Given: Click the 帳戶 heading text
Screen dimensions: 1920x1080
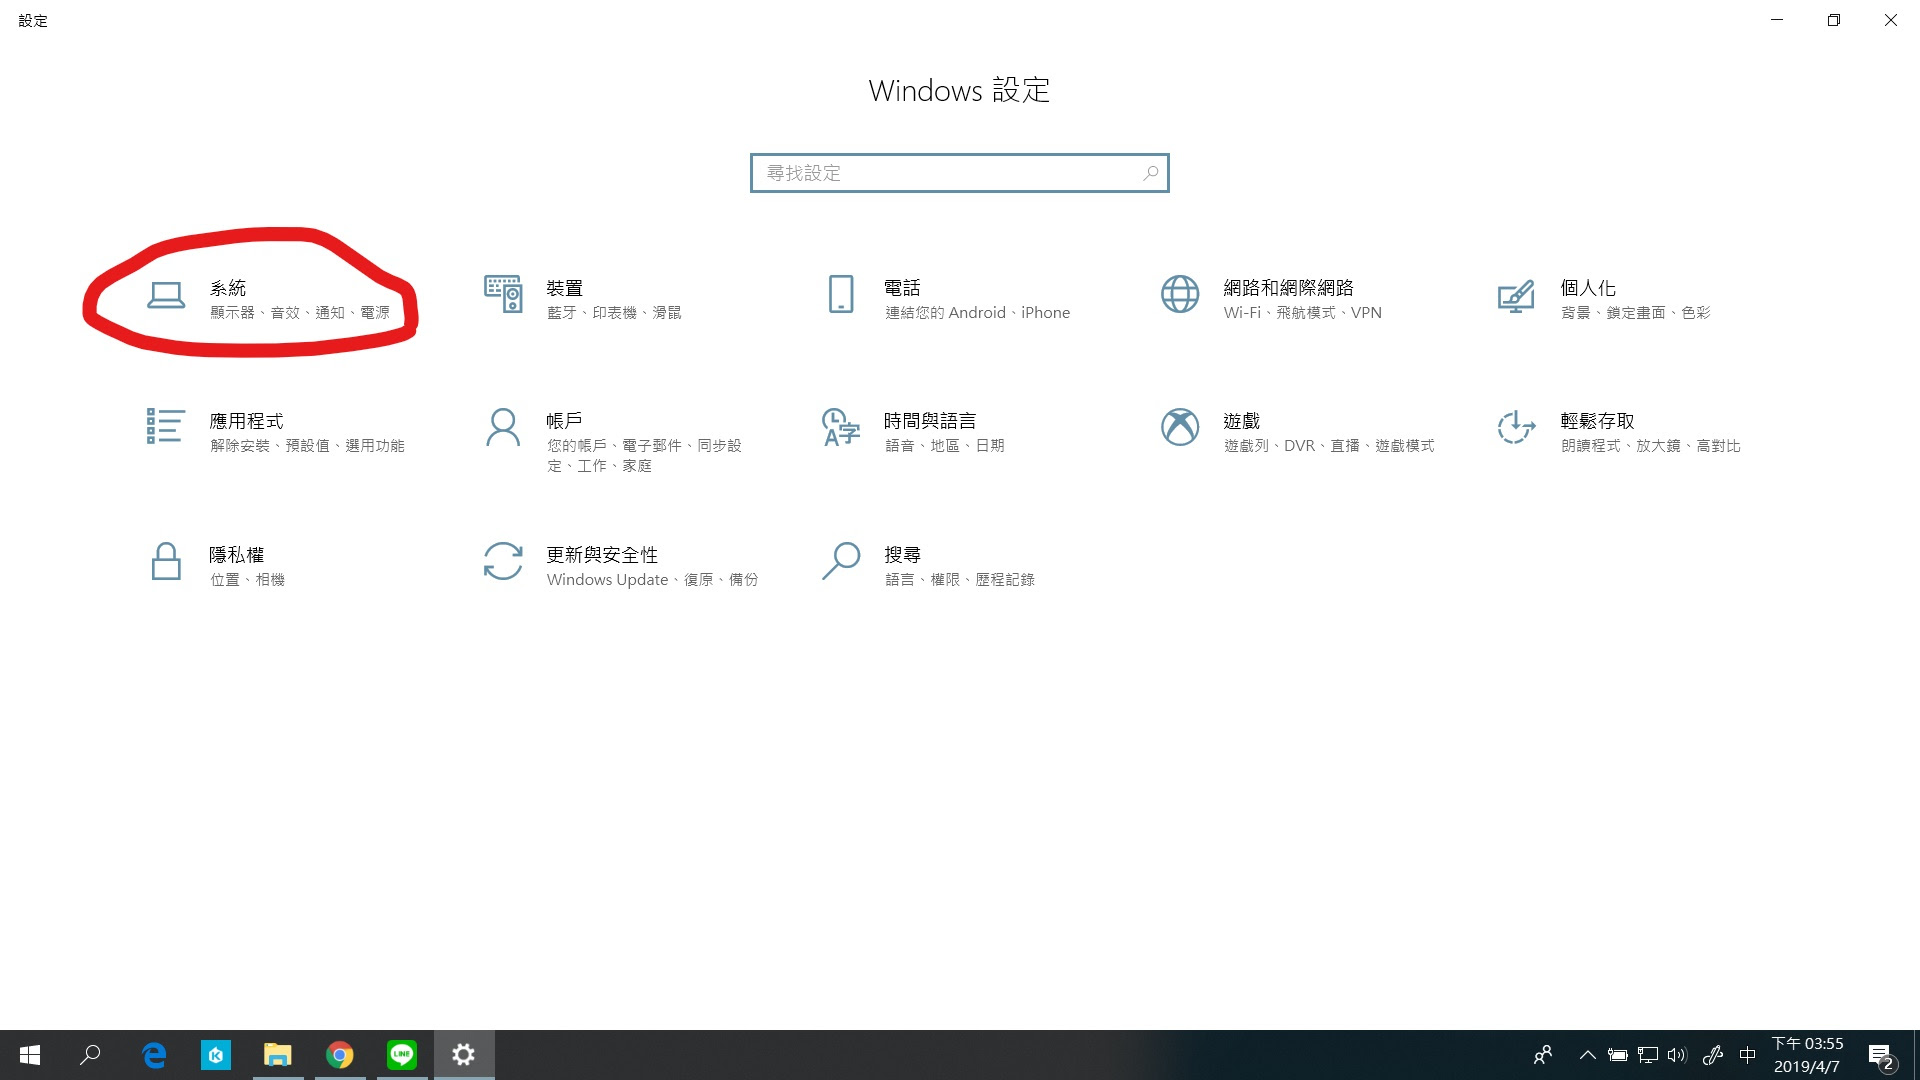Looking at the screenshot, I should 565,421.
